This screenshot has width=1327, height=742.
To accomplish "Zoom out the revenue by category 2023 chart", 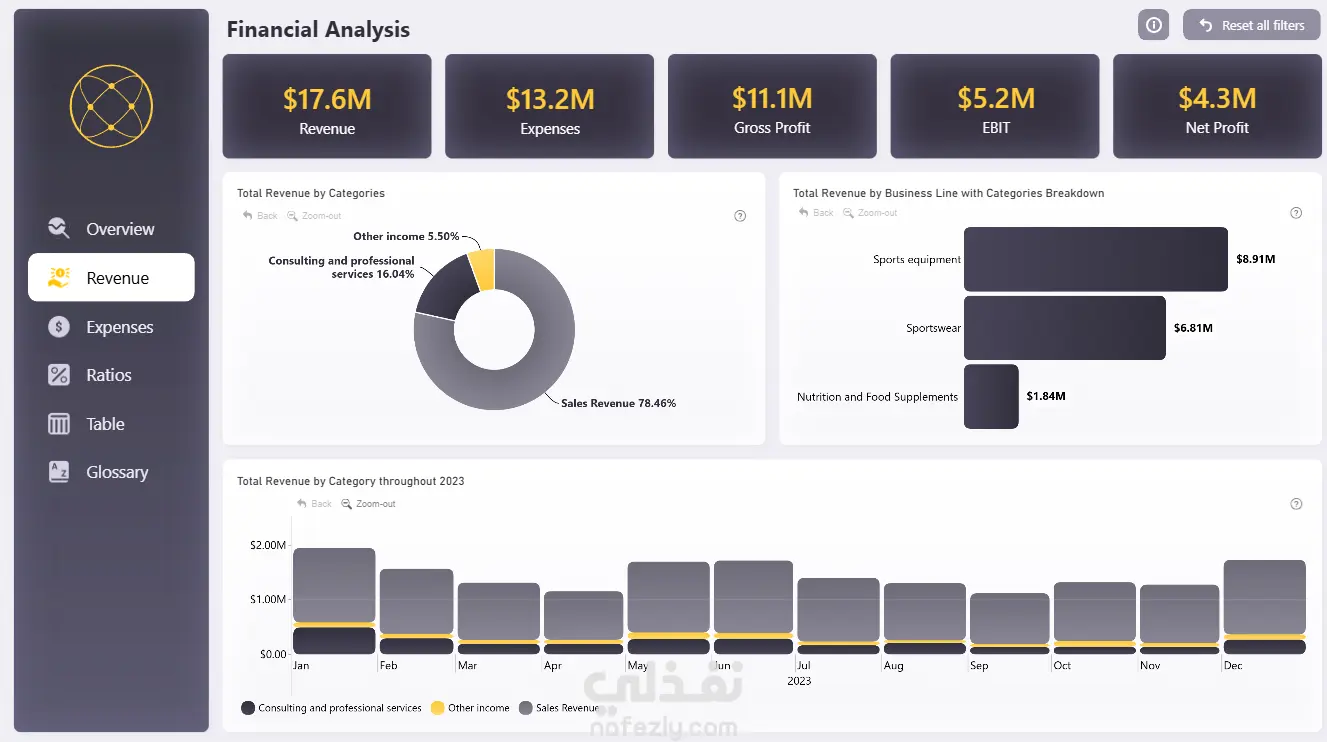I will click(368, 504).
